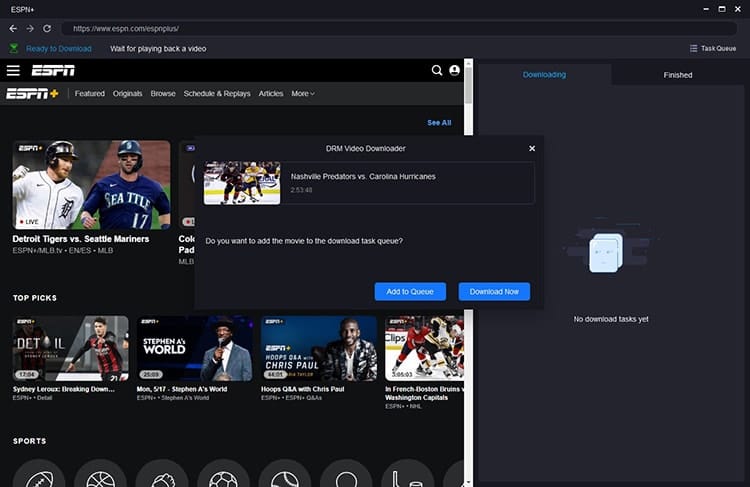This screenshot has height=487, width=750.
Task: Click the ESPN search magnifier icon
Action: coord(437,70)
